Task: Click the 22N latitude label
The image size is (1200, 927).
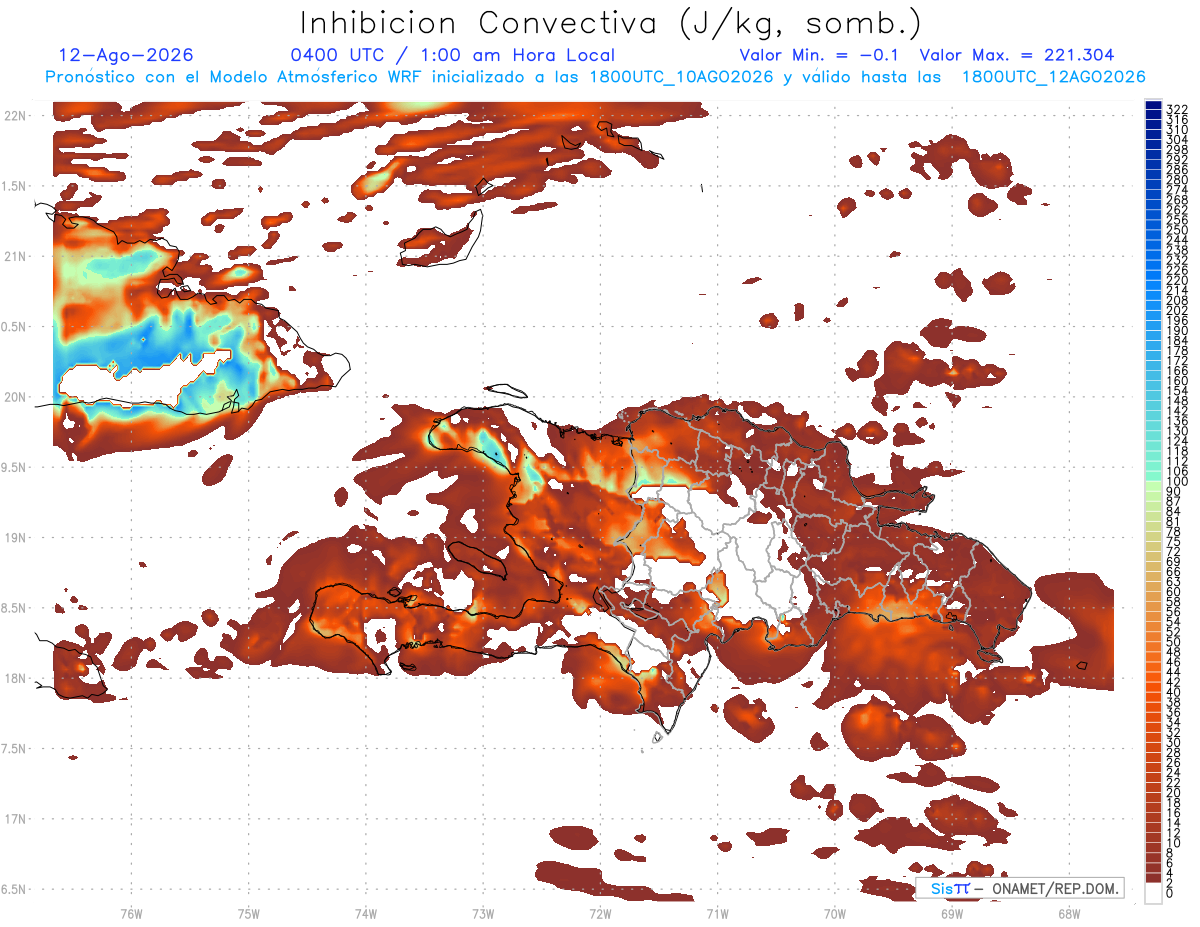Action: [x=14, y=116]
